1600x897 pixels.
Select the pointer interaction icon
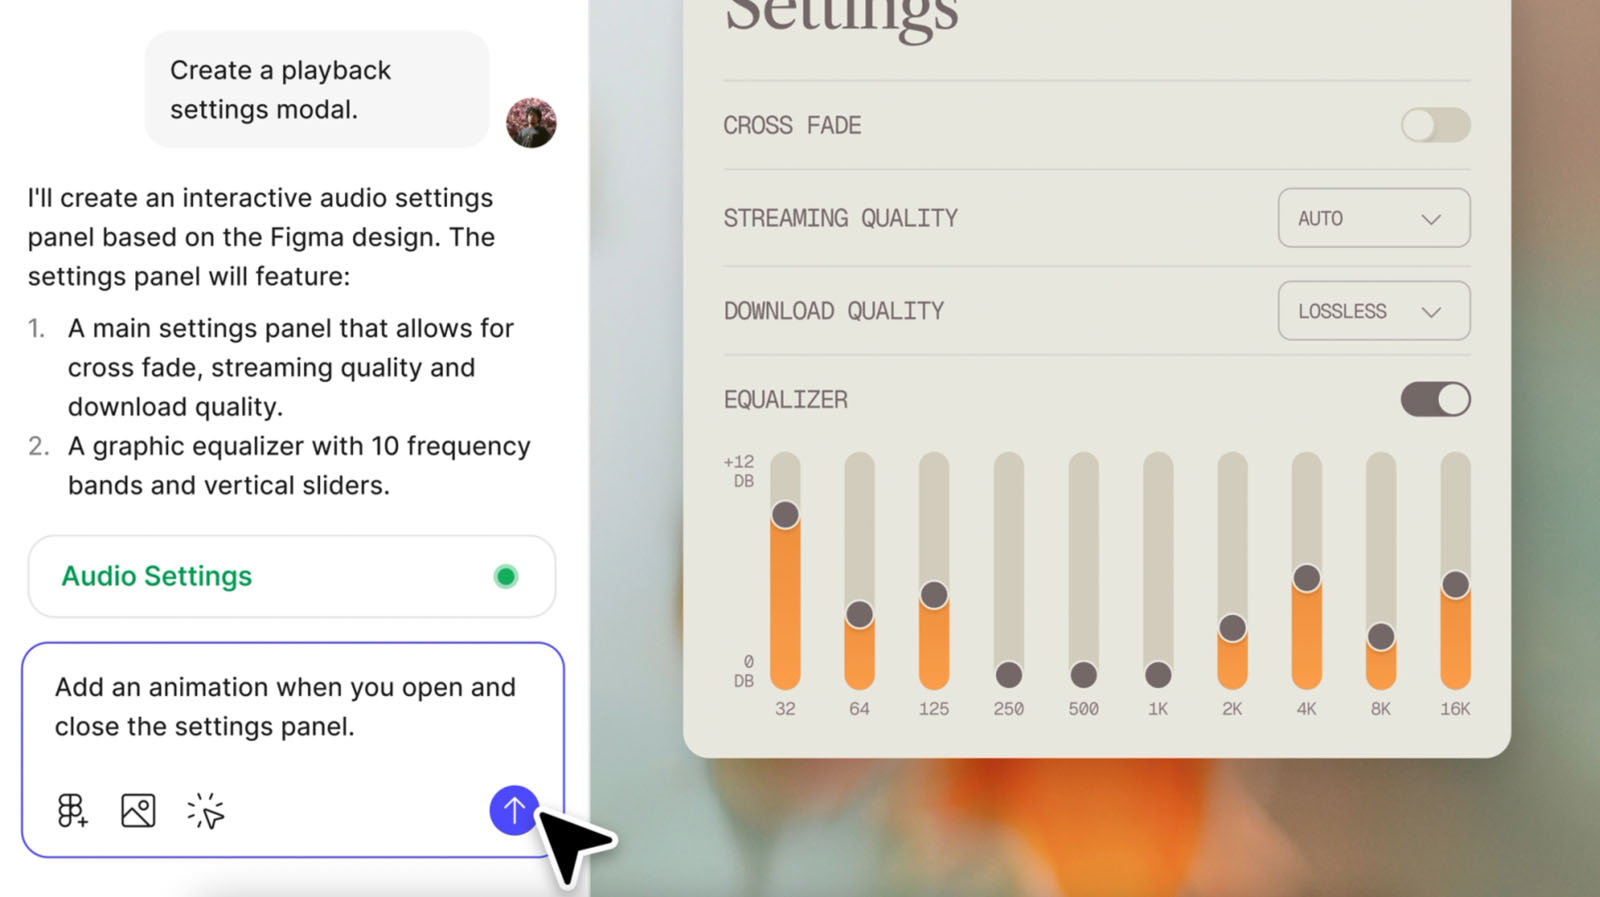click(205, 811)
